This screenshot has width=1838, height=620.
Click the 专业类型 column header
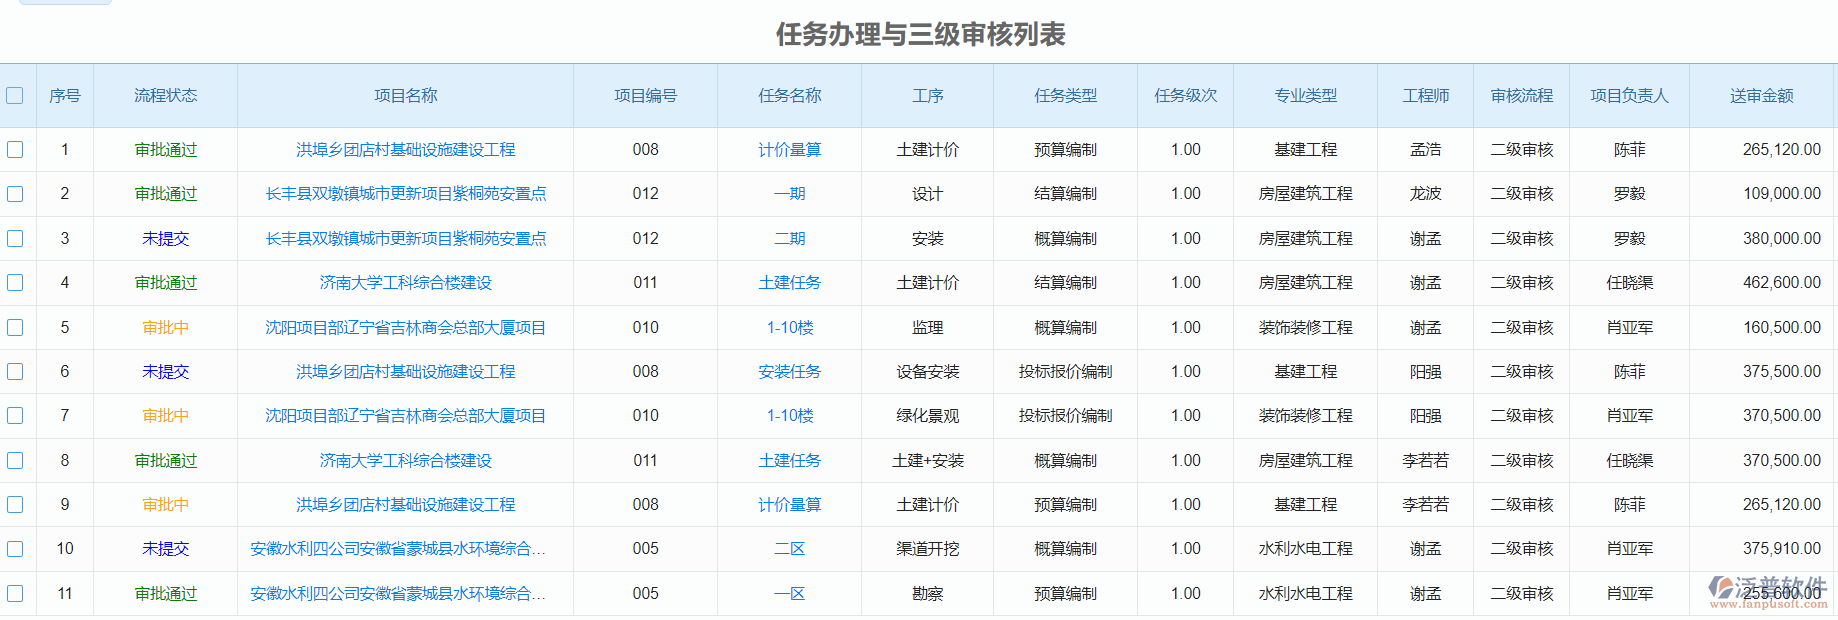[1306, 96]
